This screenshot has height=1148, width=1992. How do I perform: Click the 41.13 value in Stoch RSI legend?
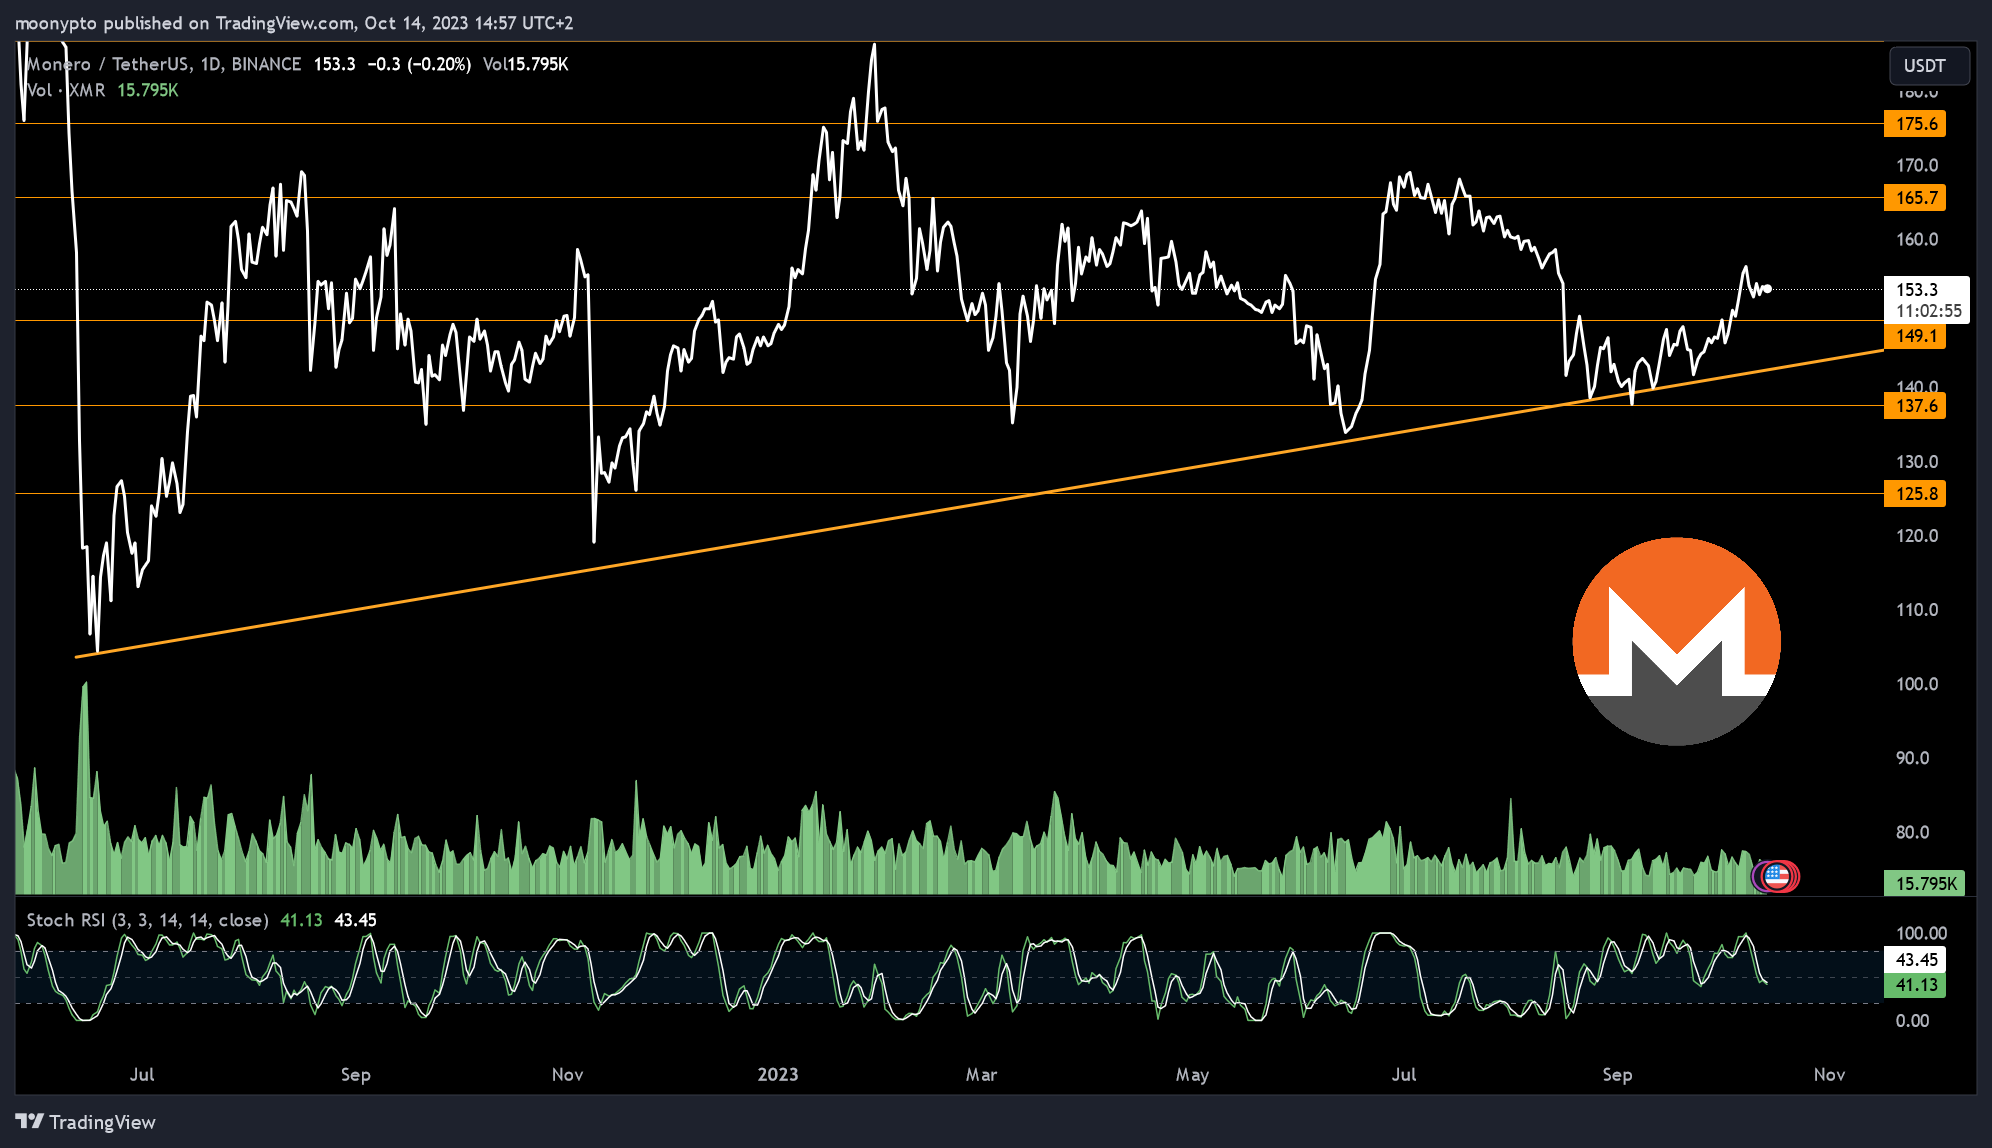[x=301, y=920]
